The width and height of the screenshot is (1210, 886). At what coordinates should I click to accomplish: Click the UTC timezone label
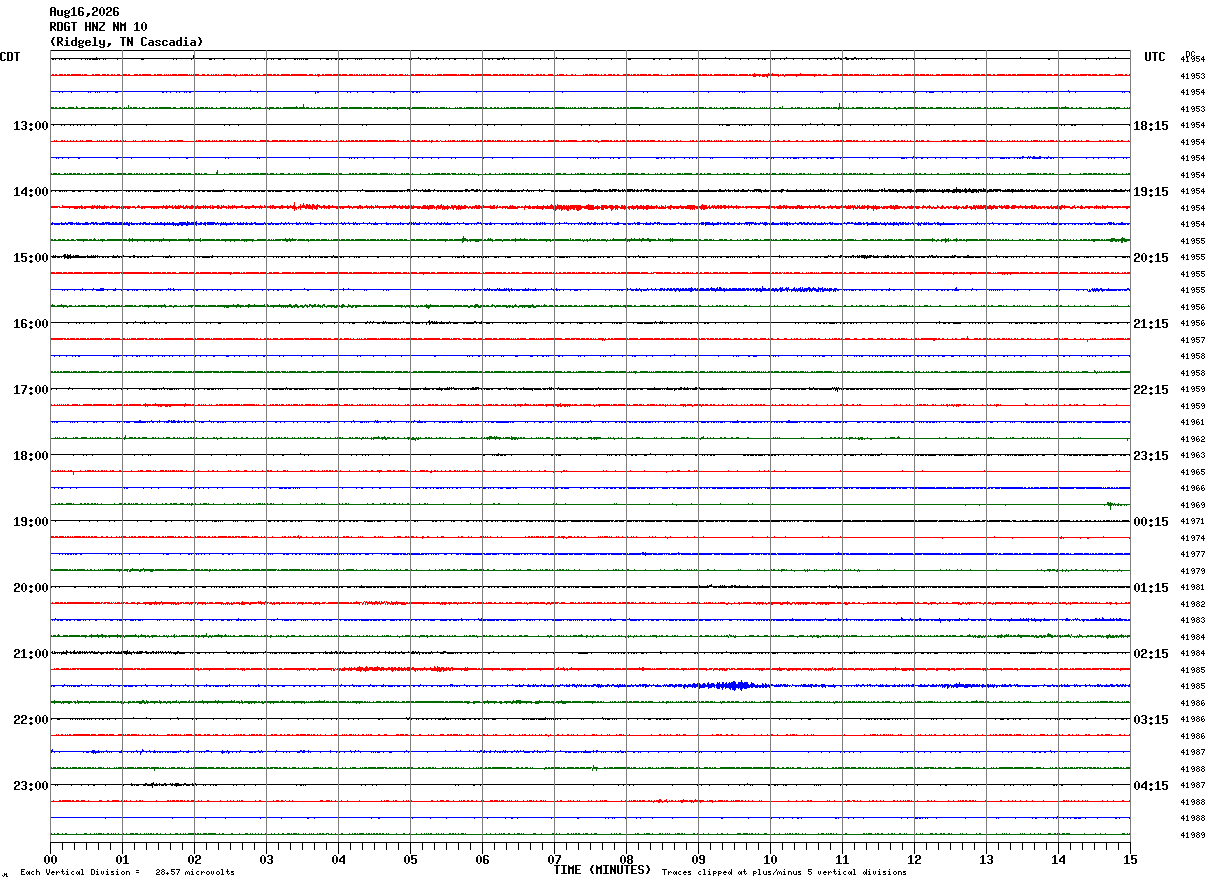(x=1155, y=57)
